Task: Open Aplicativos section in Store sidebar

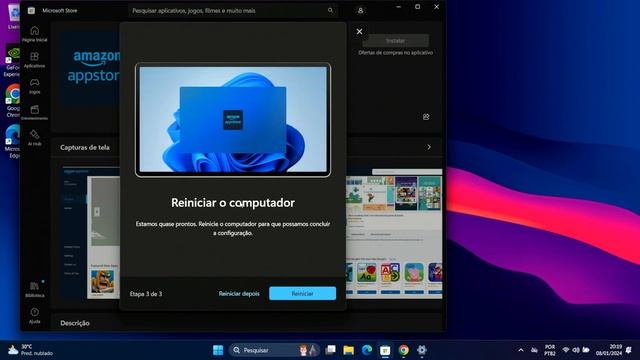Action: pos(35,60)
